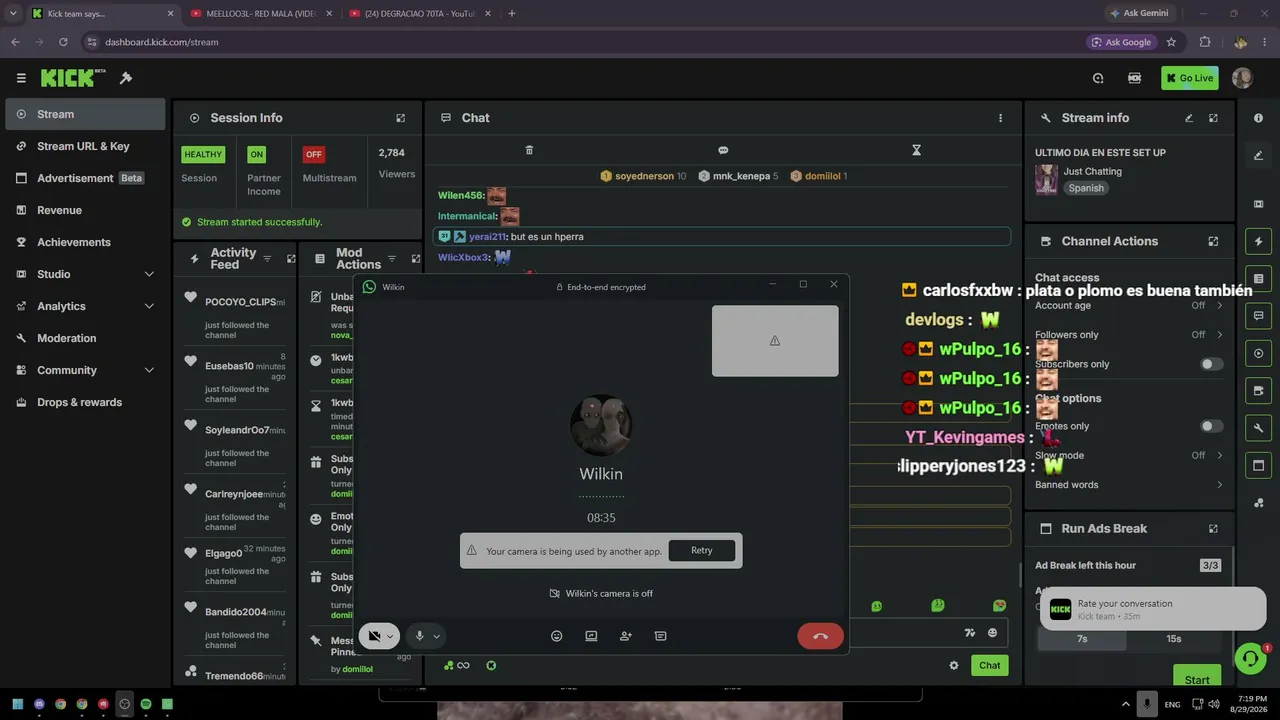The width and height of the screenshot is (1280, 720).
Task: Open Drops & rewards page
Action: click(x=85, y=402)
